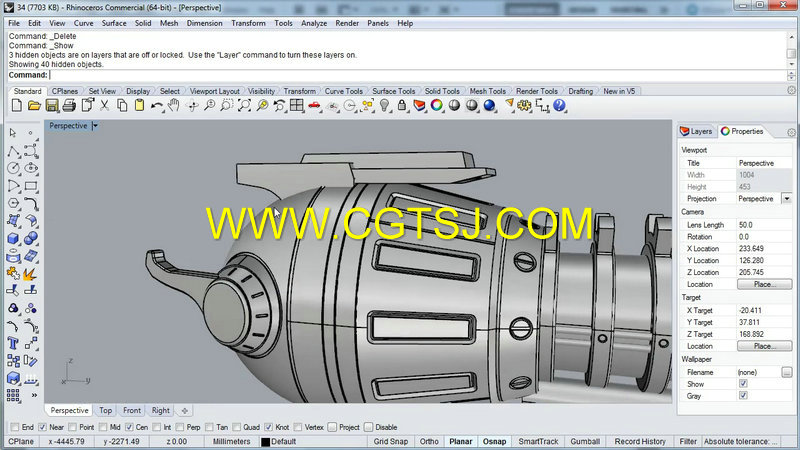The height and width of the screenshot is (450, 800).
Task: Toggle Osnap in status bar
Action: (x=494, y=441)
